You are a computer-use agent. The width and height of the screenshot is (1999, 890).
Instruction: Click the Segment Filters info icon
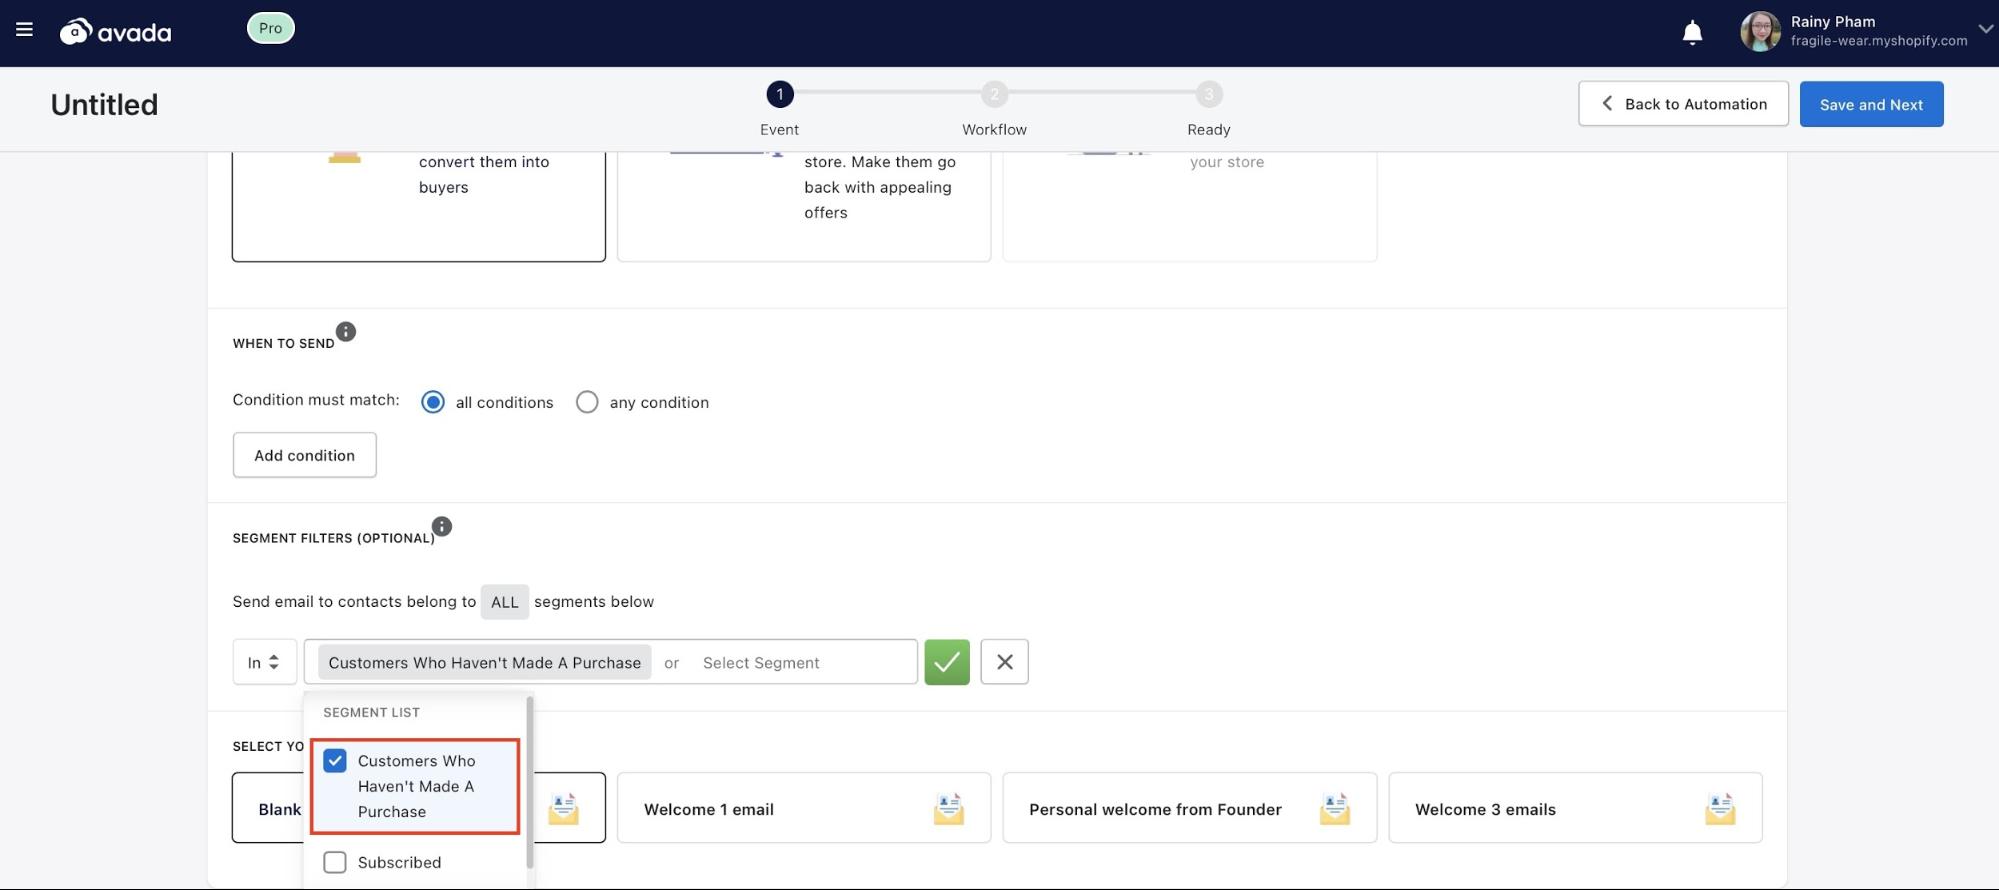click(442, 527)
